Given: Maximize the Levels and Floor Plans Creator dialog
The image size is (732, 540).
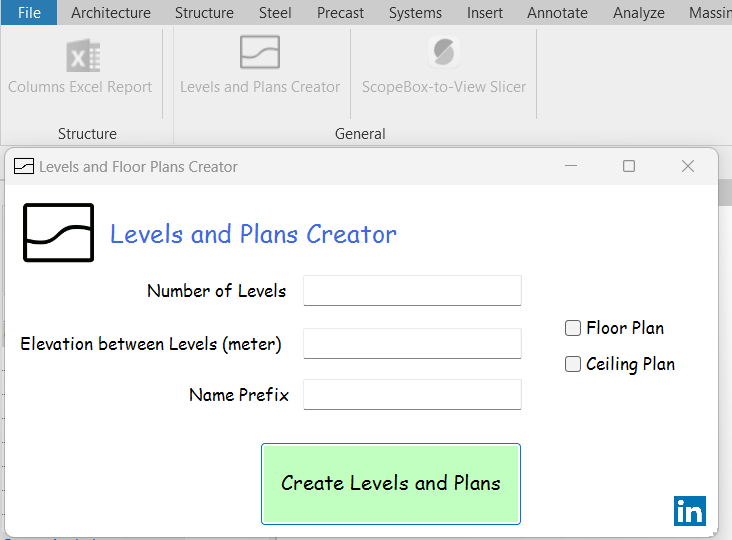Looking at the screenshot, I should coord(629,166).
